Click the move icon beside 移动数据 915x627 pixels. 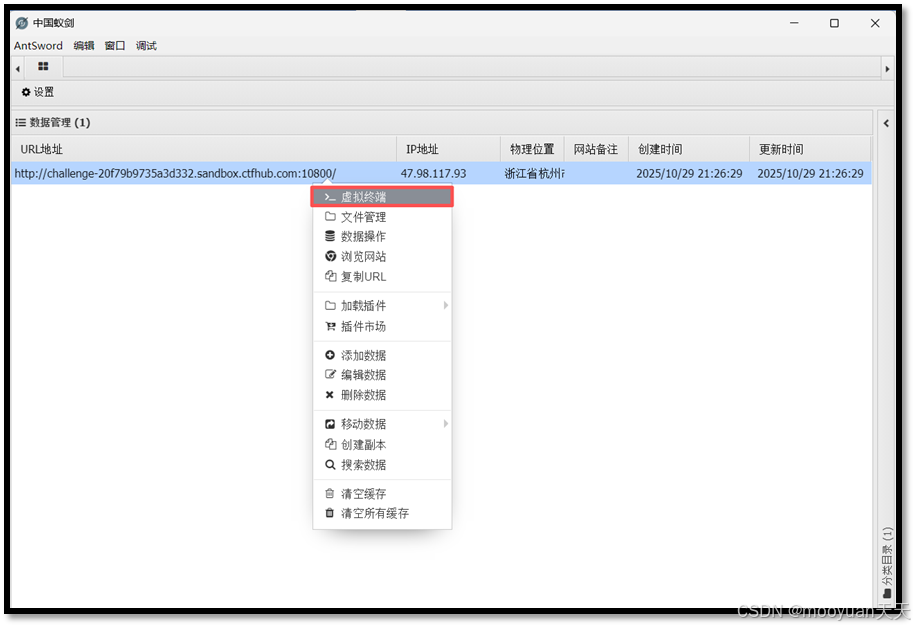pos(330,424)
